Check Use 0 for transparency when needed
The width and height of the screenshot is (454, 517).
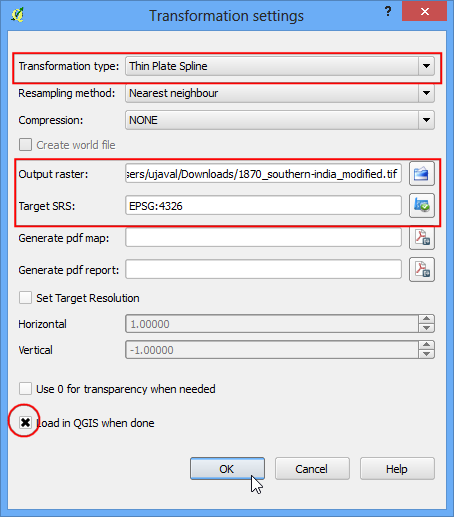tap(25, 389)
